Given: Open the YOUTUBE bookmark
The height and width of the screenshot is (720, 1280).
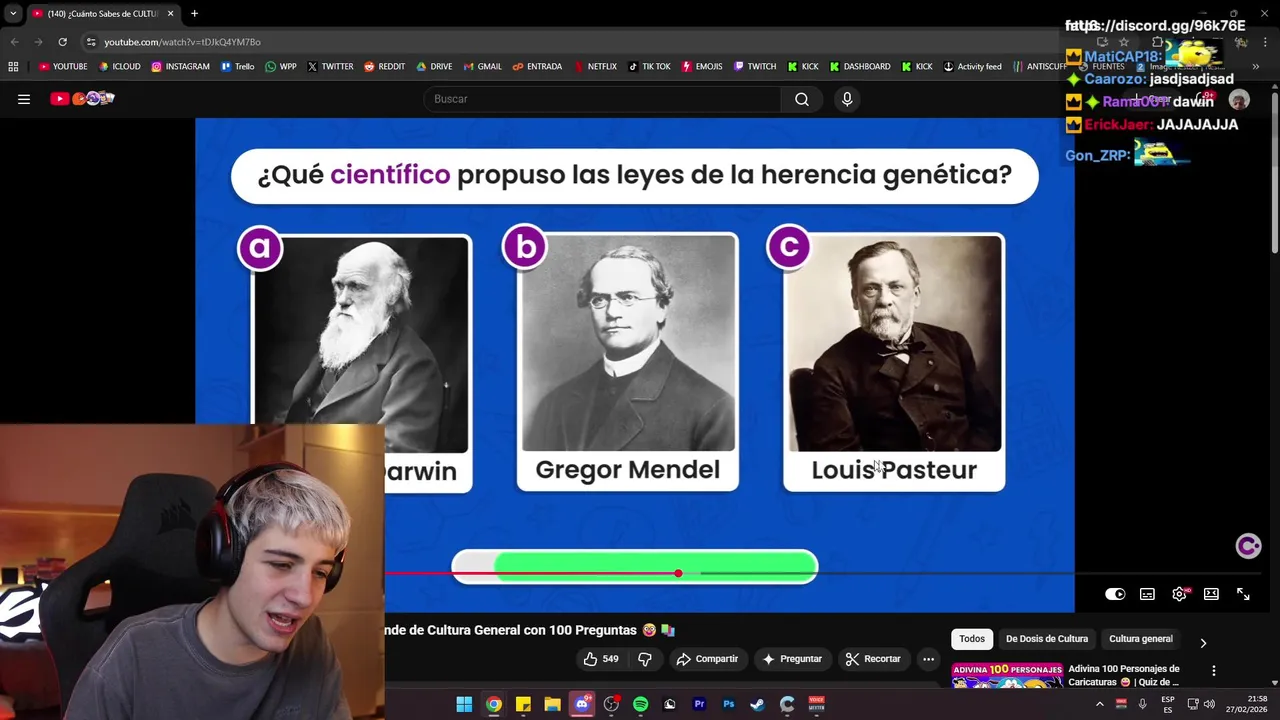Looking at the screenshot, I should 63,67.
